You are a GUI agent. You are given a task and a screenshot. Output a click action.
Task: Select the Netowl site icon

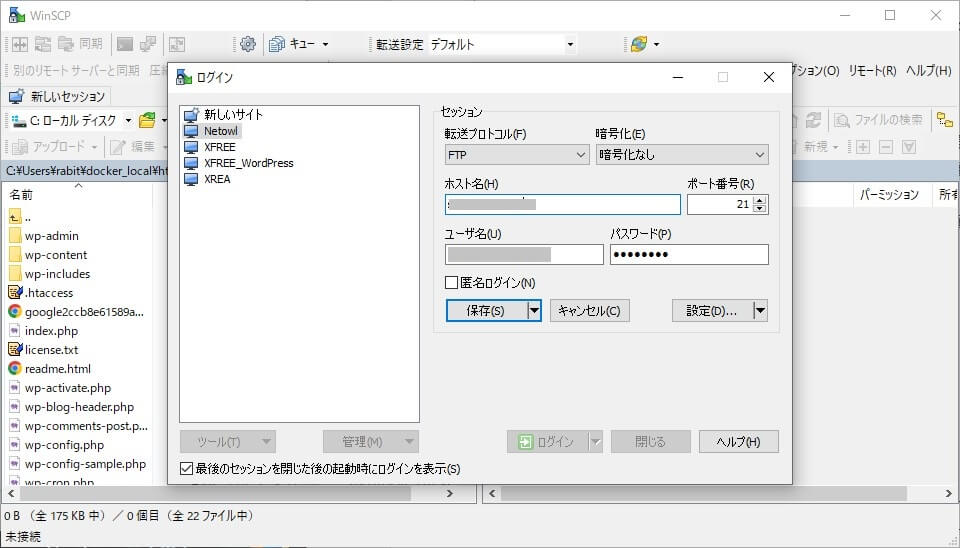coord(192,131)
